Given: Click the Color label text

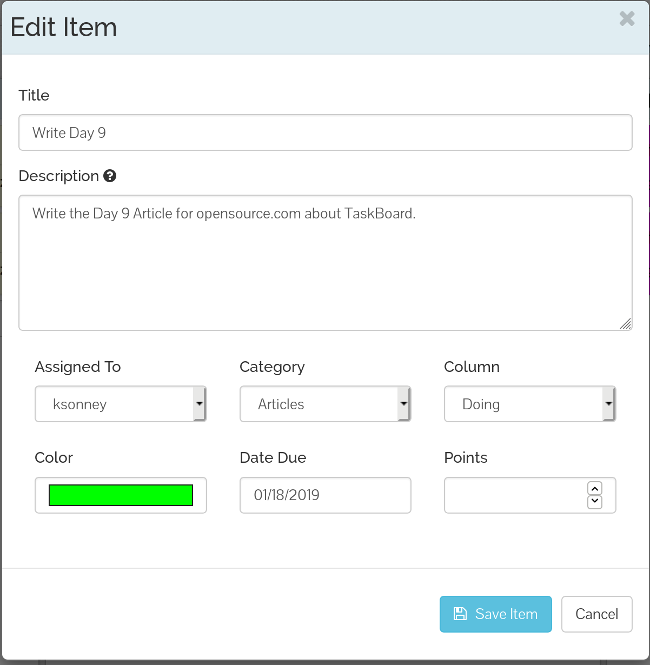Looking at the screenshot, I should (54, 458).
